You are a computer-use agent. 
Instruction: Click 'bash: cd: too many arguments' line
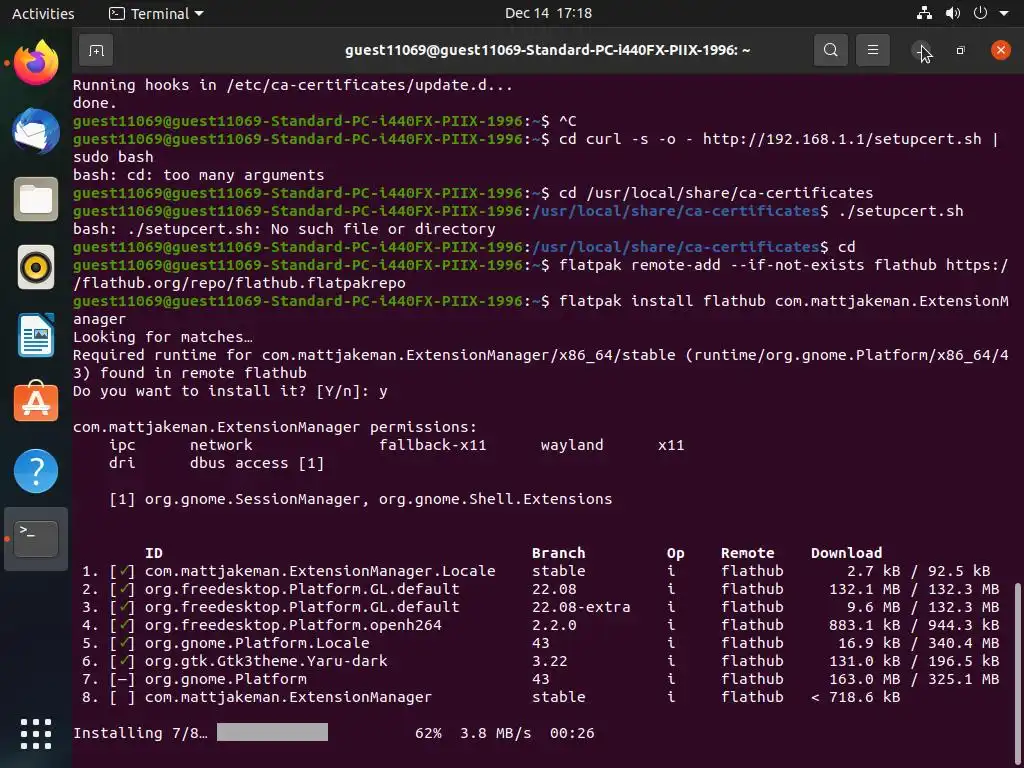click(x=199, y=175)
